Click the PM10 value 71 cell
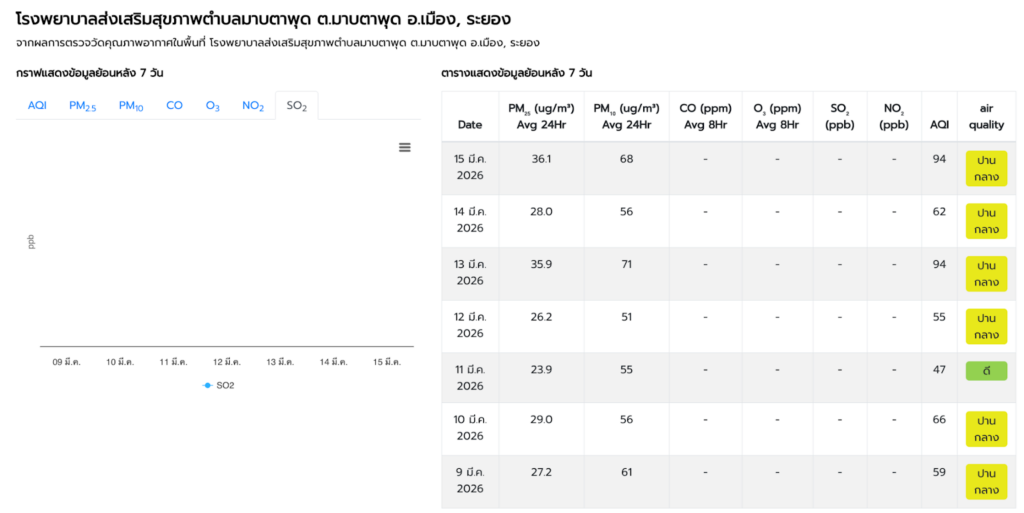 click(x=627, y=264)
